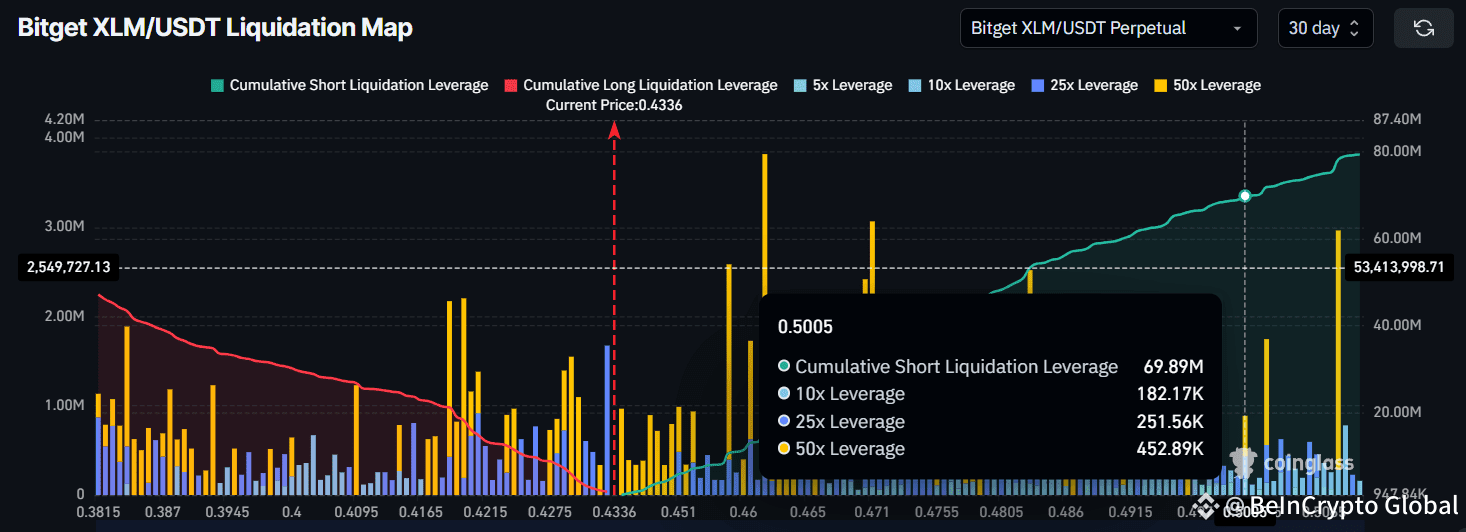
Task: Click the tooltip 10x Leverage value 182.17K
Action: (1170, 394)
